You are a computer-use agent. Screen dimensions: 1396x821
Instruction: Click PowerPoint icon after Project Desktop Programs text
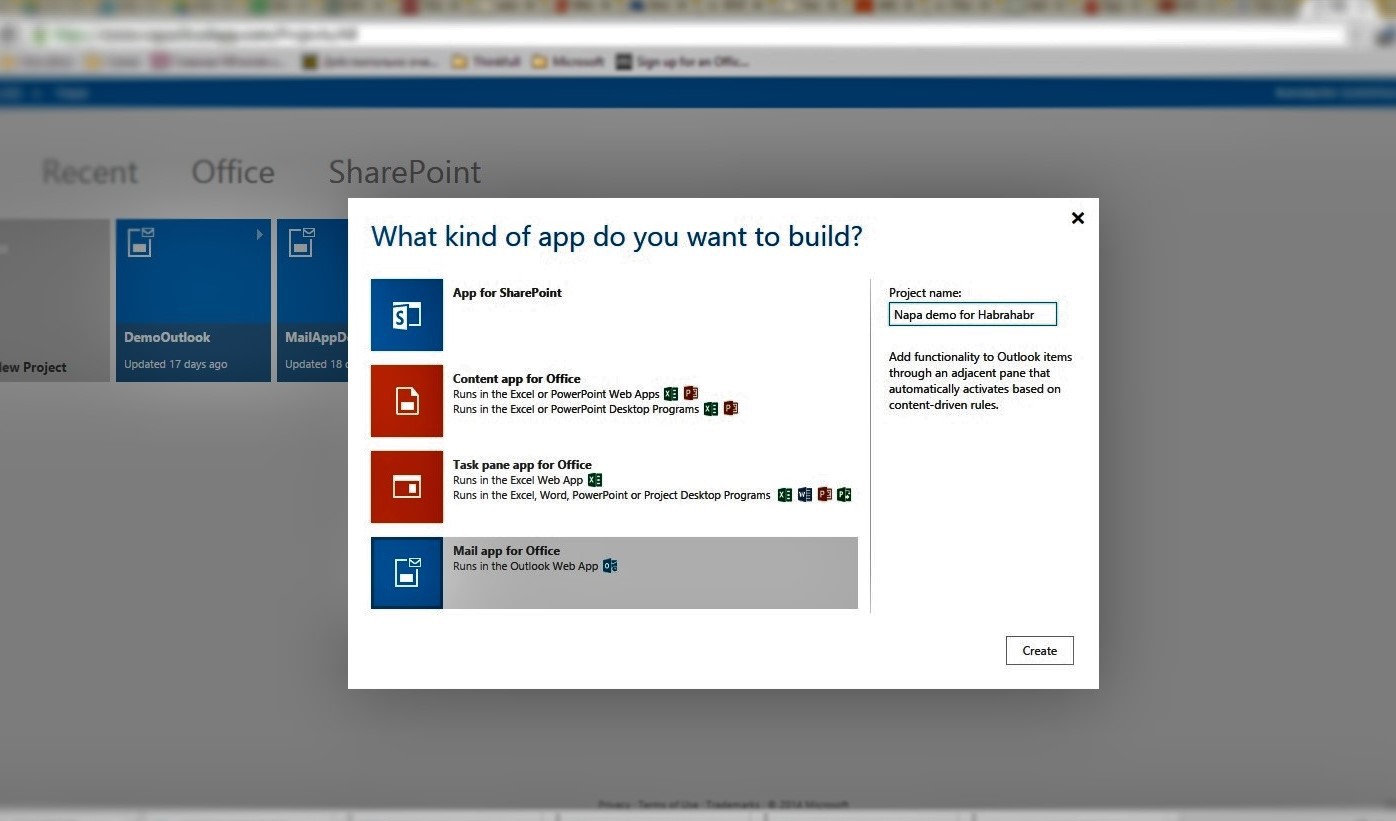click(825, 495)
